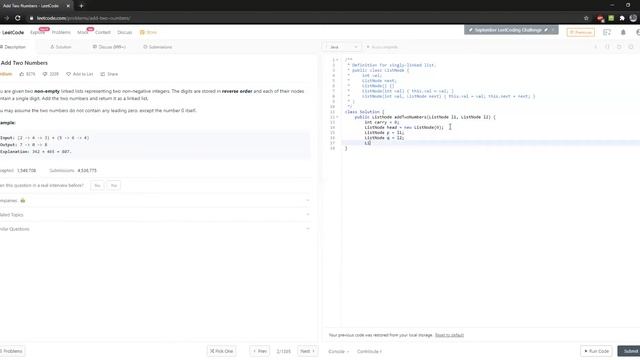Open the Store link

[149, 32]
